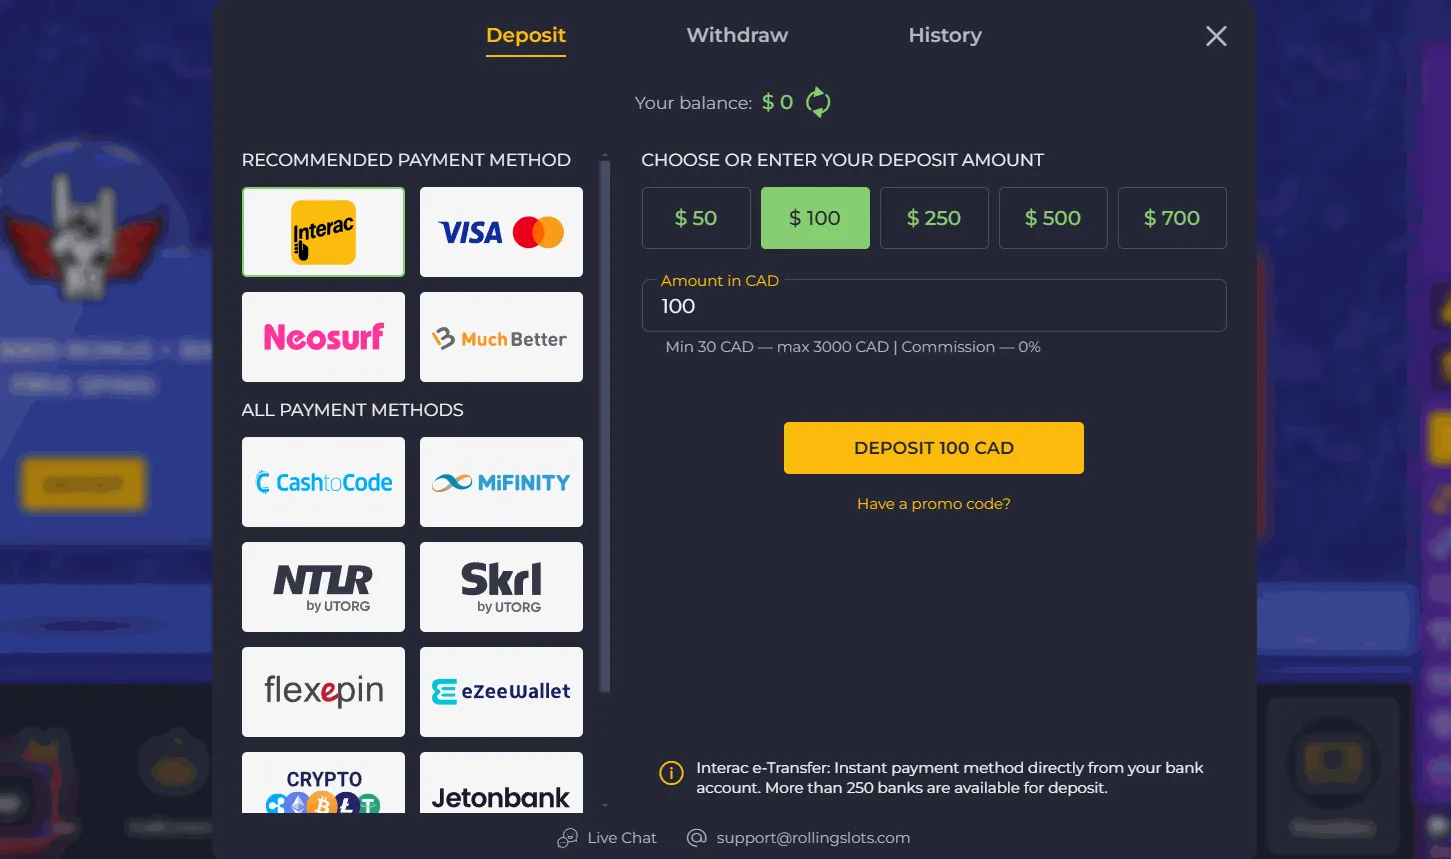Select MiFinity payment option
The height and width of the screenshot is (859, 1451).
pyautogui.click(x=501, y=482)
